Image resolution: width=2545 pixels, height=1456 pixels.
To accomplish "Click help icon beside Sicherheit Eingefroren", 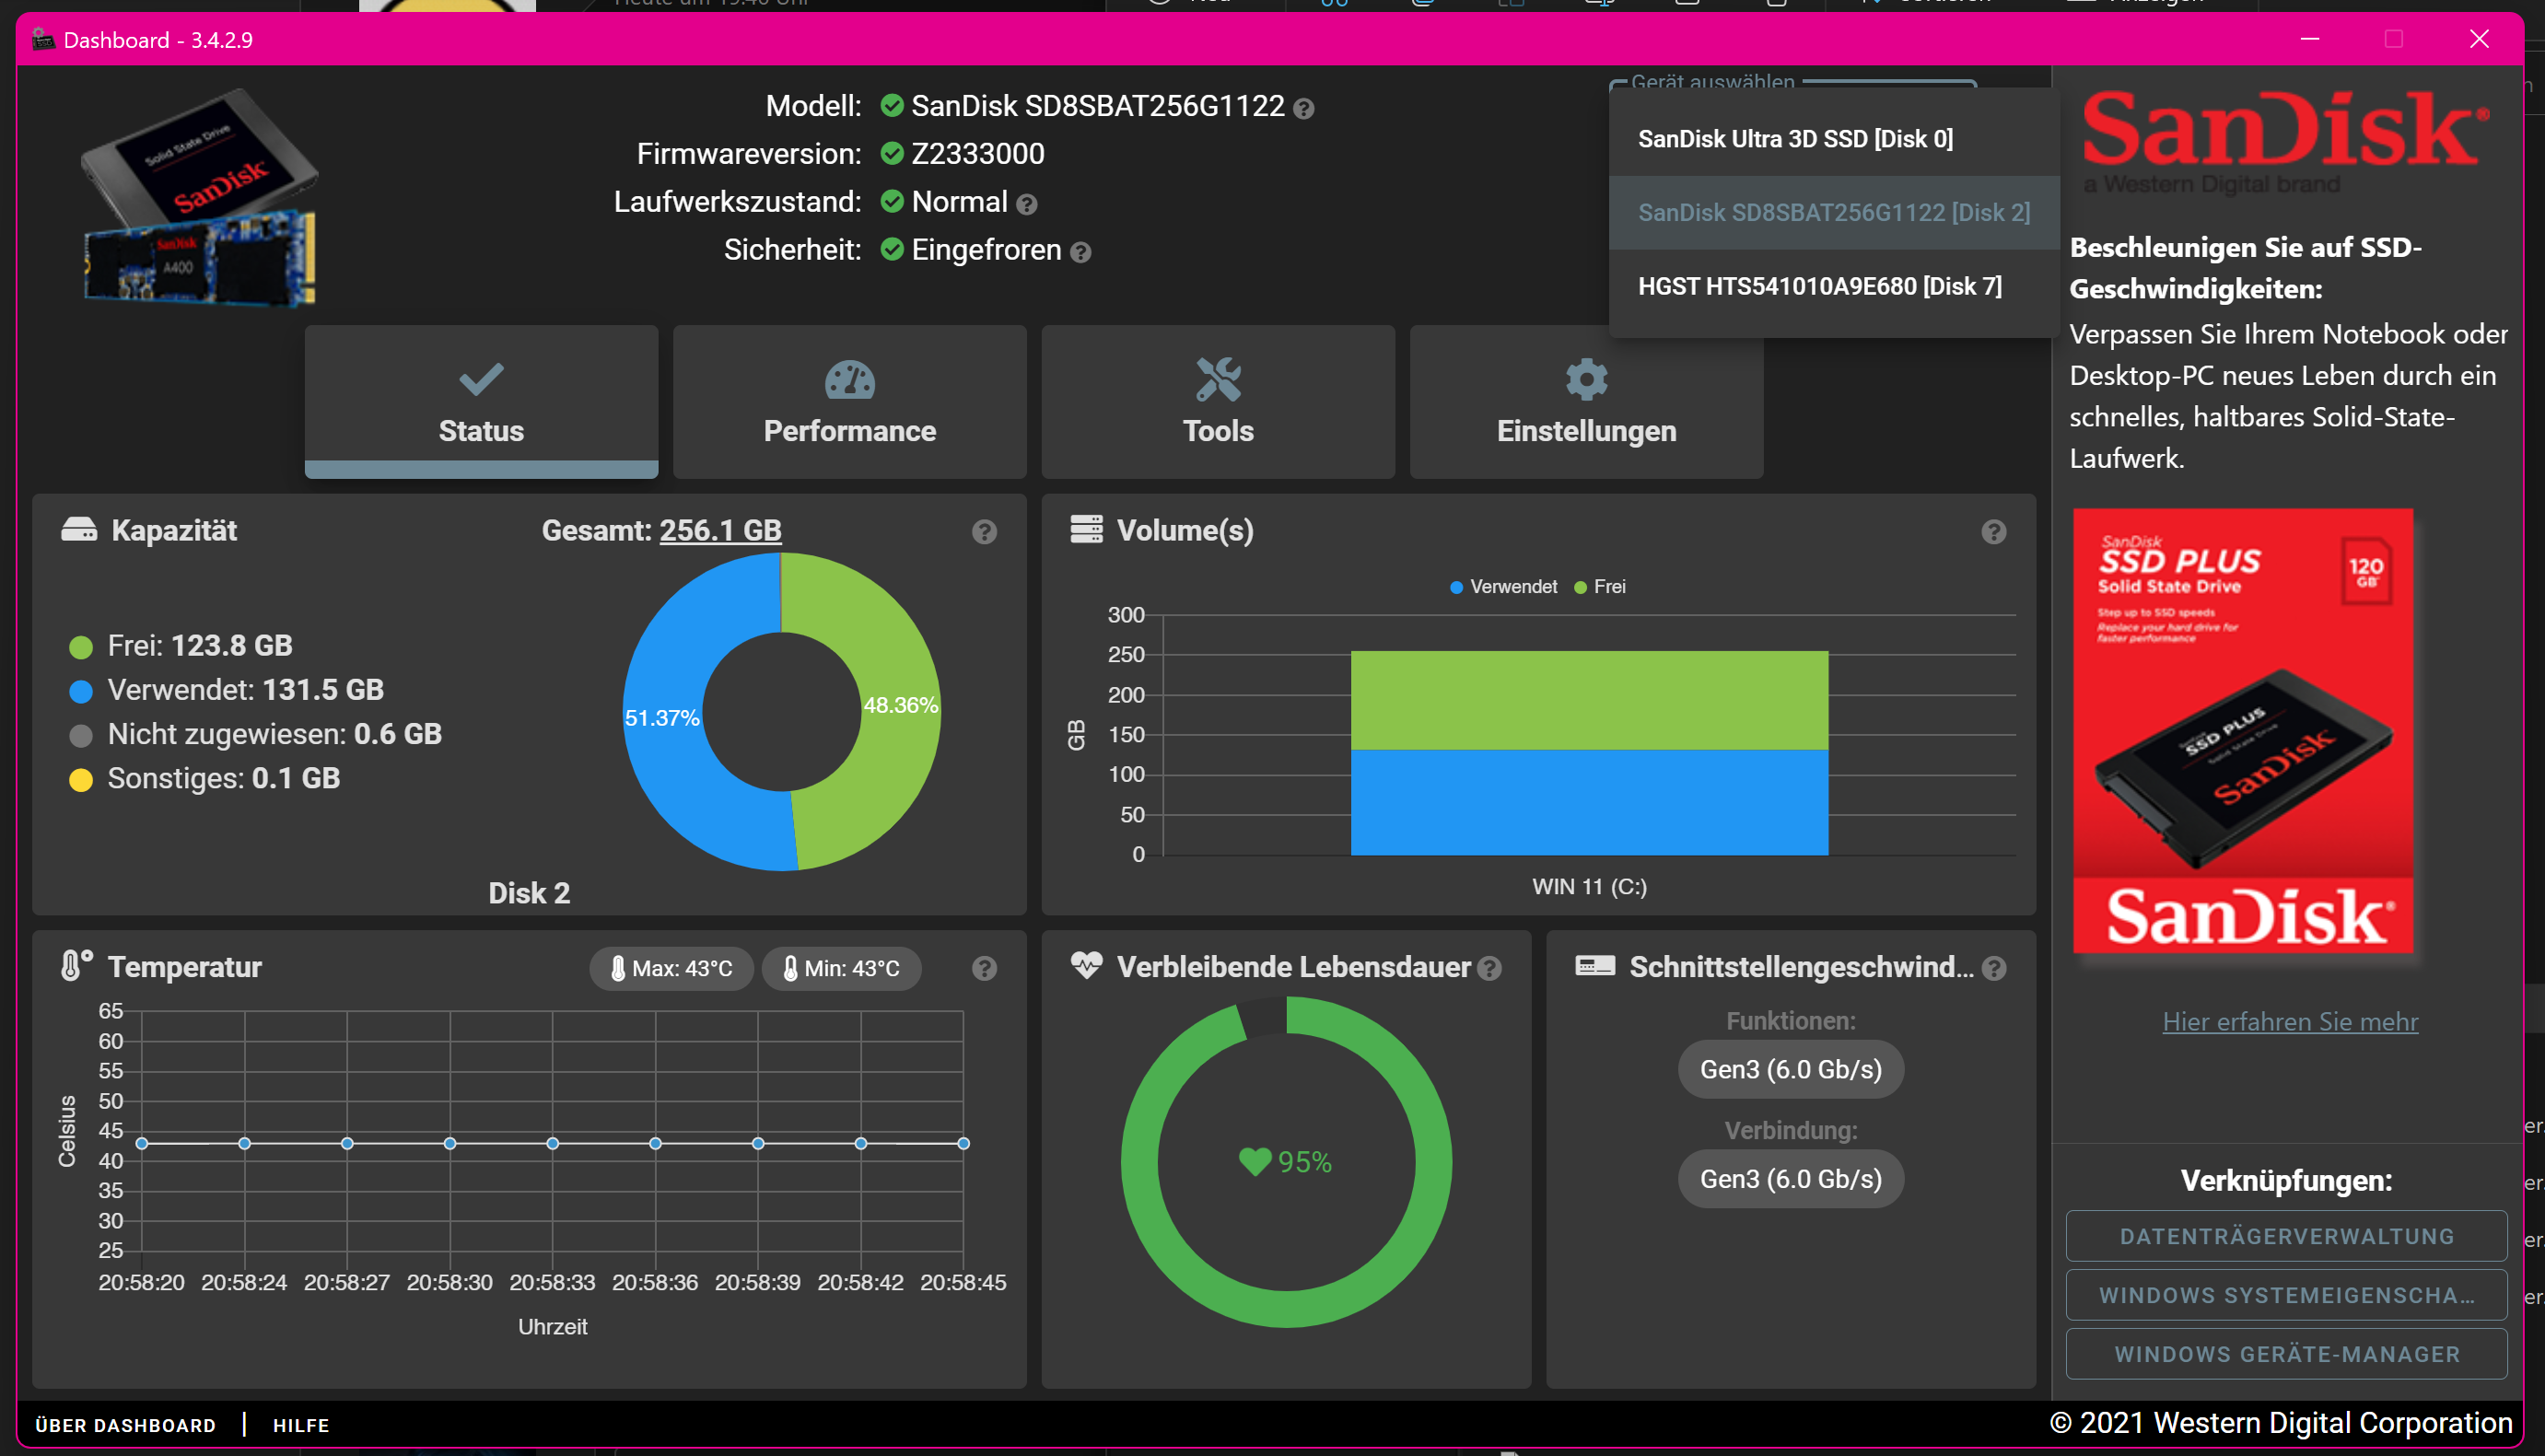I will [x=1081, y=252].
